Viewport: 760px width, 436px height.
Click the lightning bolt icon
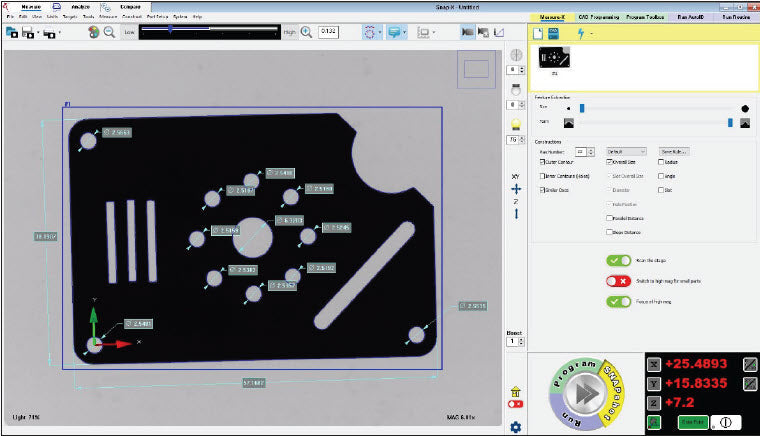click(581, 33)
